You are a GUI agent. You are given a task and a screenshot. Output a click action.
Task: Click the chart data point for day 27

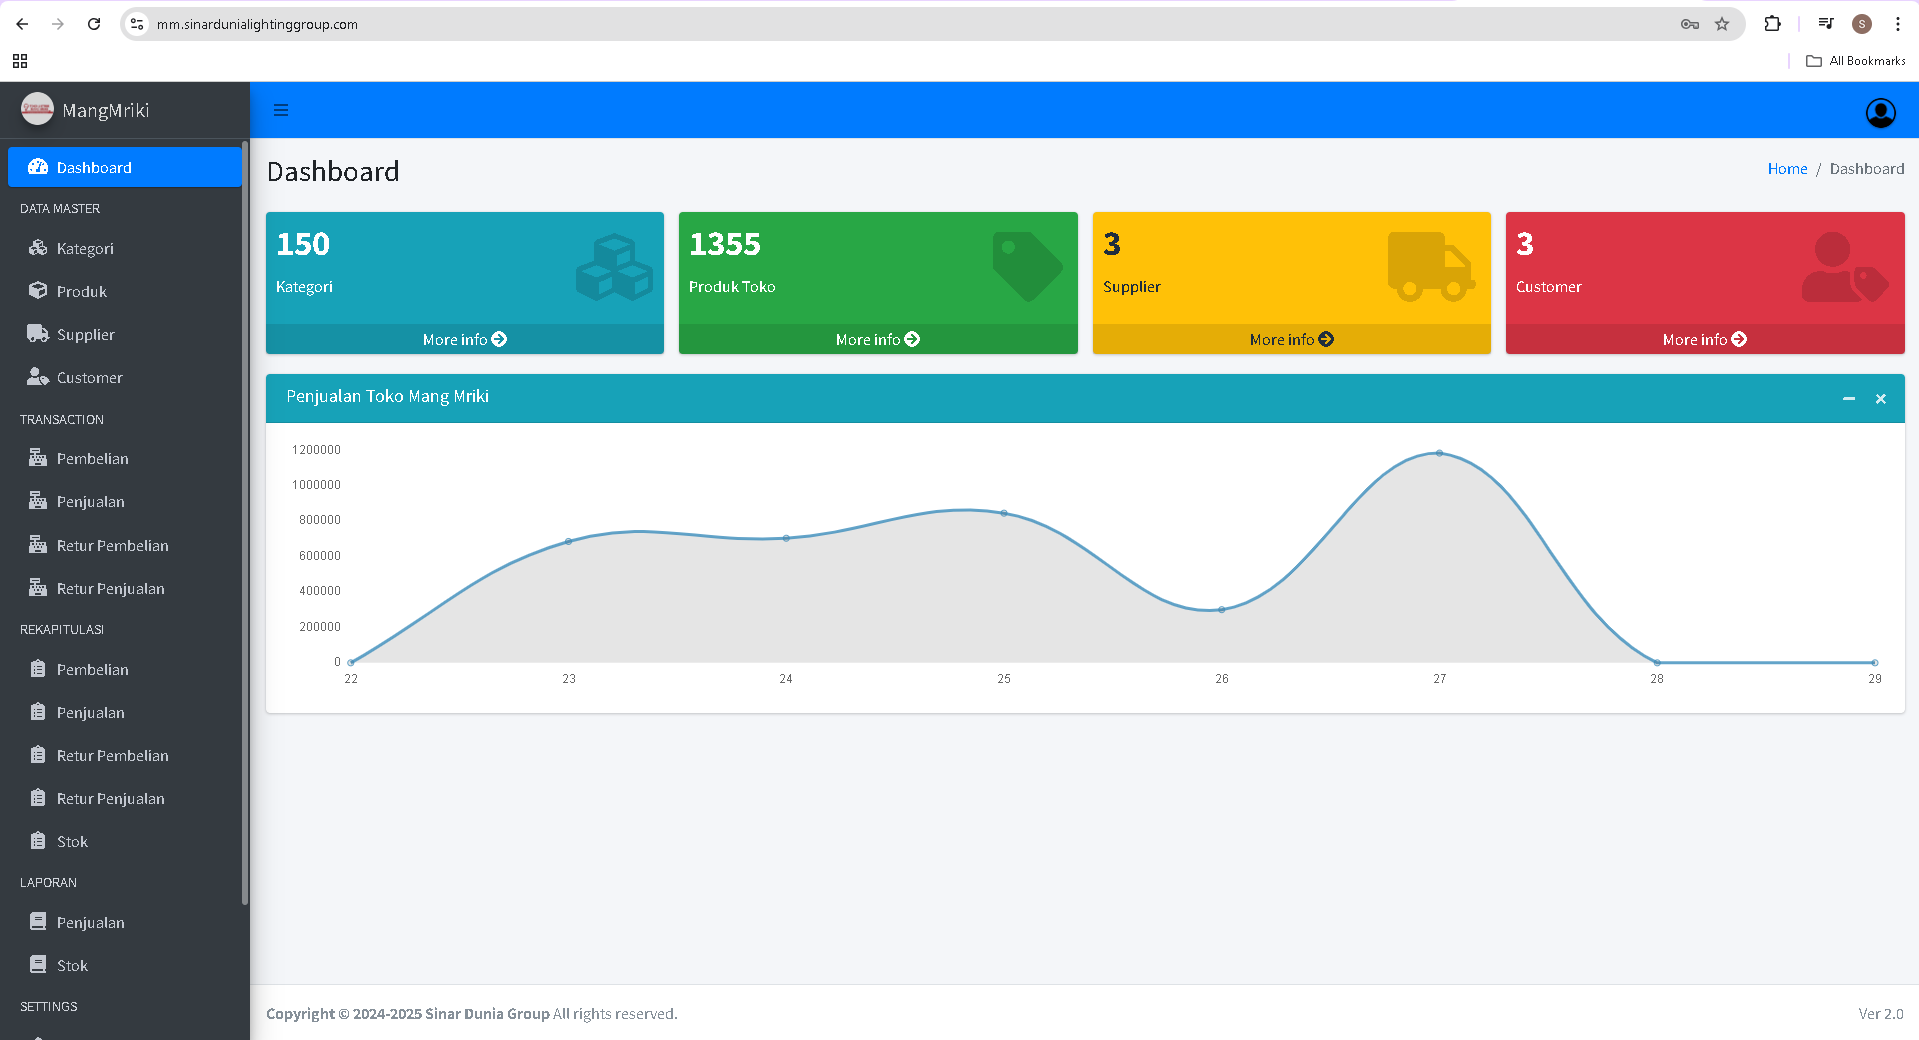coord(1439,453)
